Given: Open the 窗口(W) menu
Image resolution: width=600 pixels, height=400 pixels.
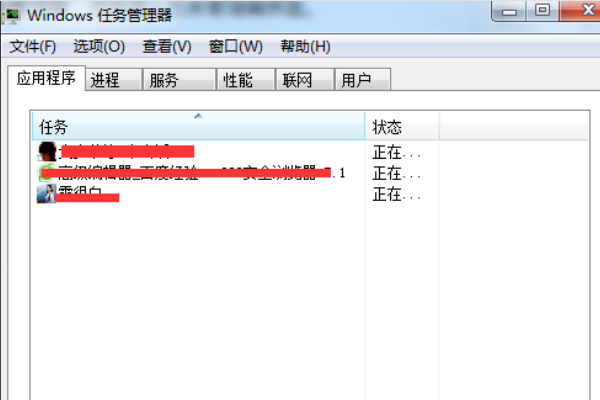Looking at the screenshot, I should (x=236, y=47).
